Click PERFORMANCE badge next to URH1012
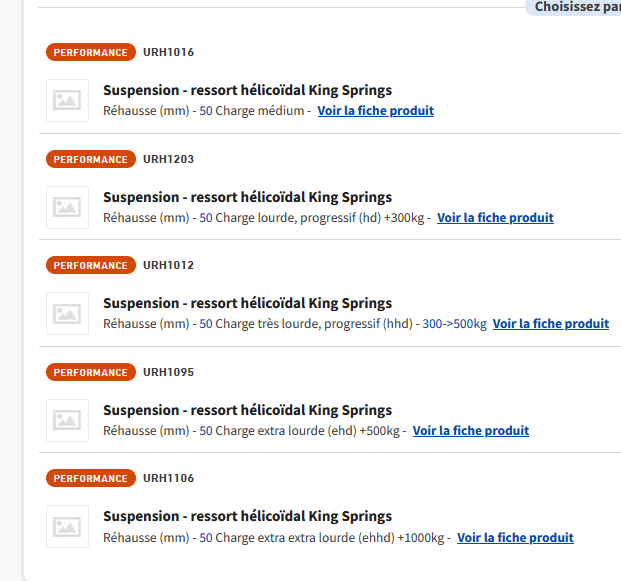 click(90, 265)
